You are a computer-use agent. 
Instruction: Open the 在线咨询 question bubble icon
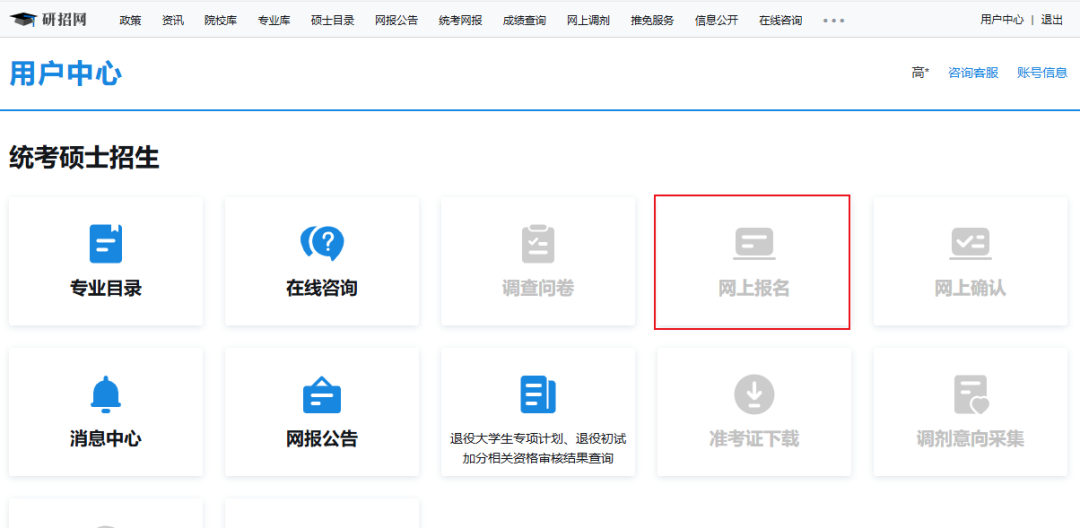[322, 244]
